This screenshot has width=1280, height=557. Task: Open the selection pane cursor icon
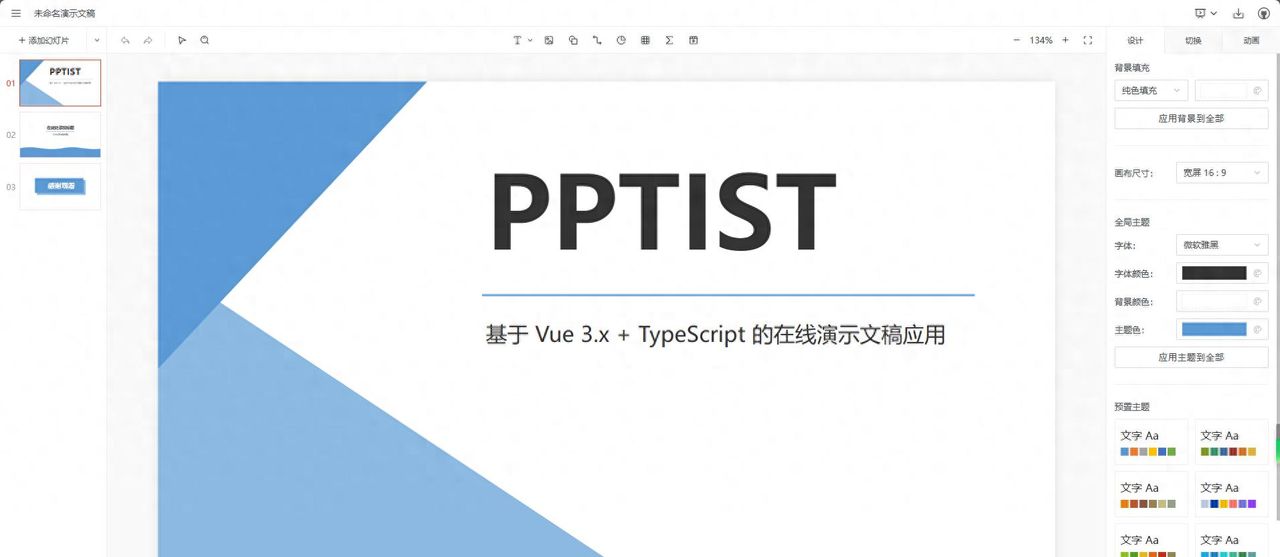point(182,40)
